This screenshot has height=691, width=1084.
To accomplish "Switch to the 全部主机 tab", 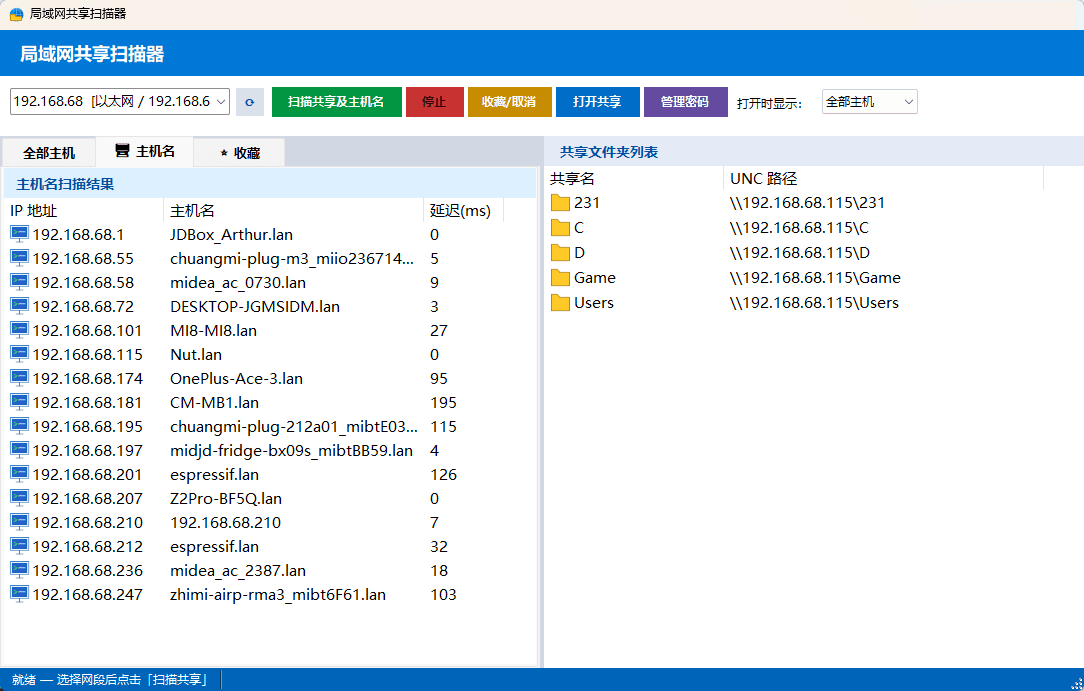I will click(49, 153).
